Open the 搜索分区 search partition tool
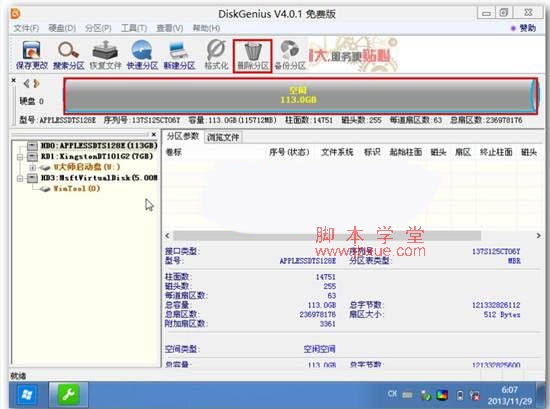 pyautogui.click(x=68, y=55)
